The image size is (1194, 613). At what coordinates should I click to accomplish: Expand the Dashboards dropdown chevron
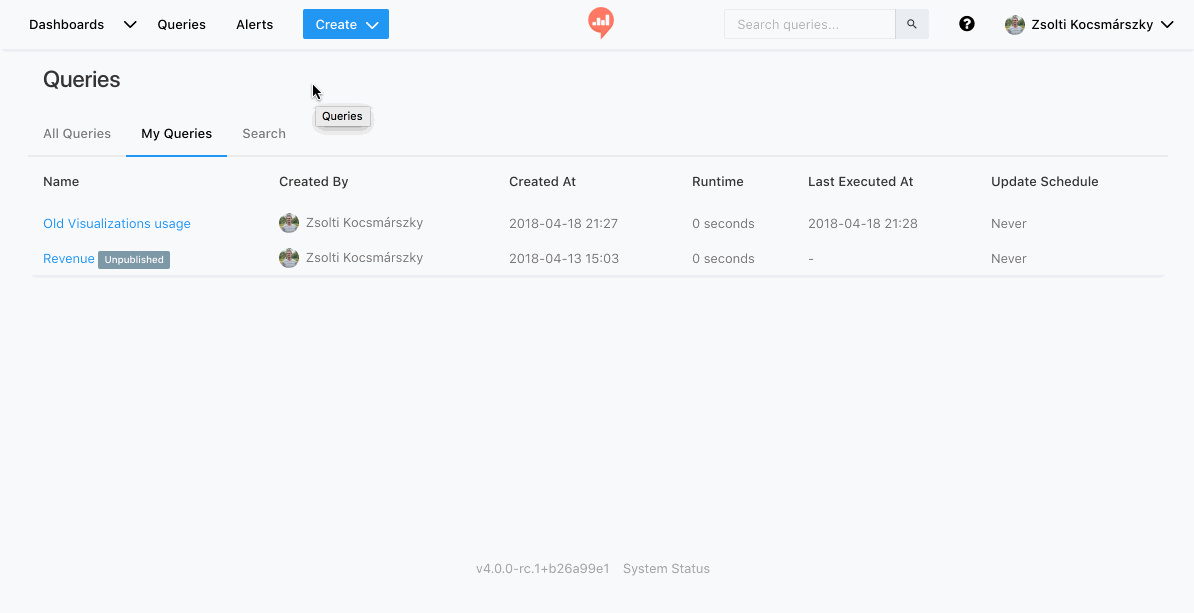pos(130,25)
